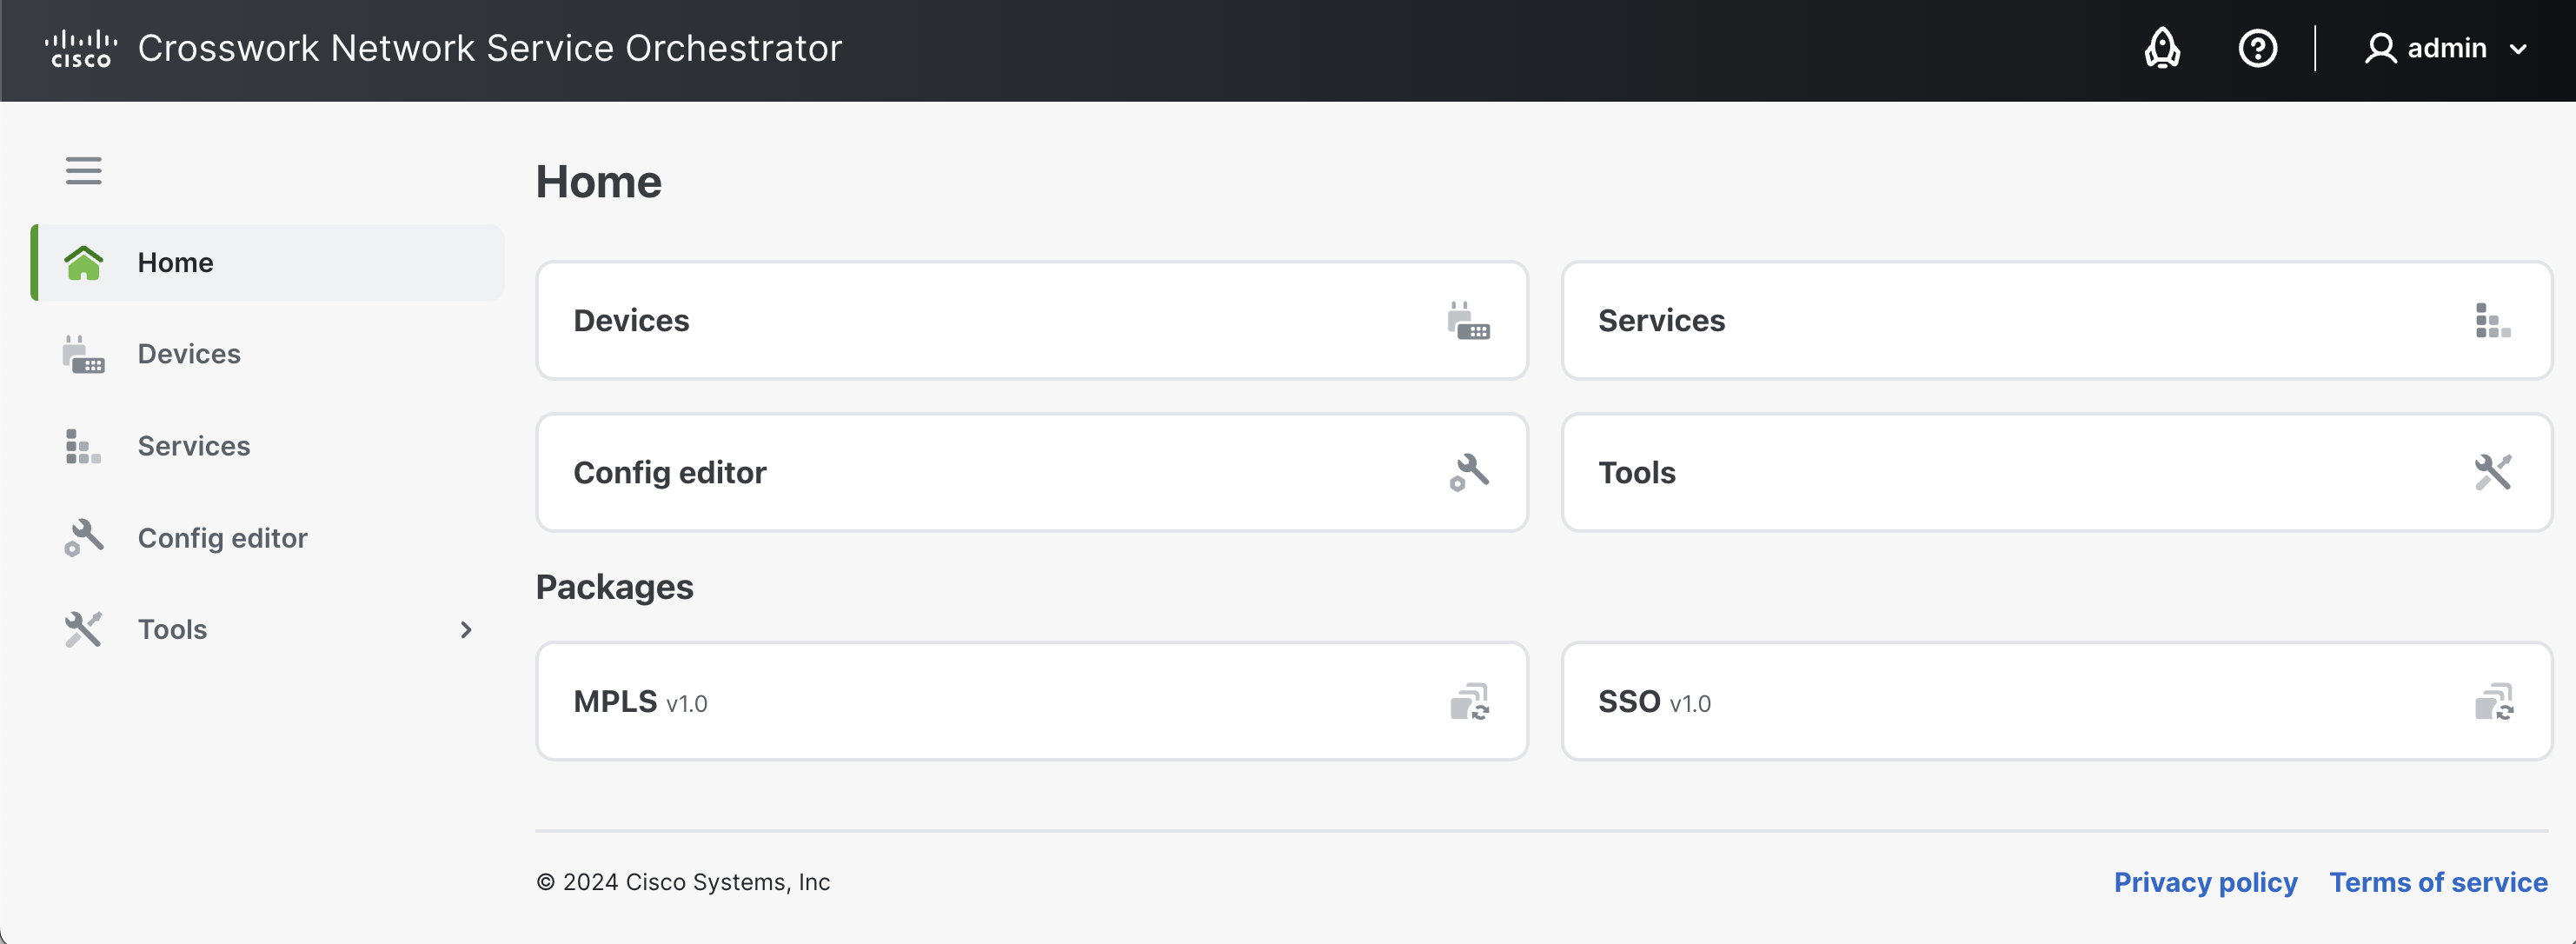Click the SSO package reload icon

pos(2493,702)
